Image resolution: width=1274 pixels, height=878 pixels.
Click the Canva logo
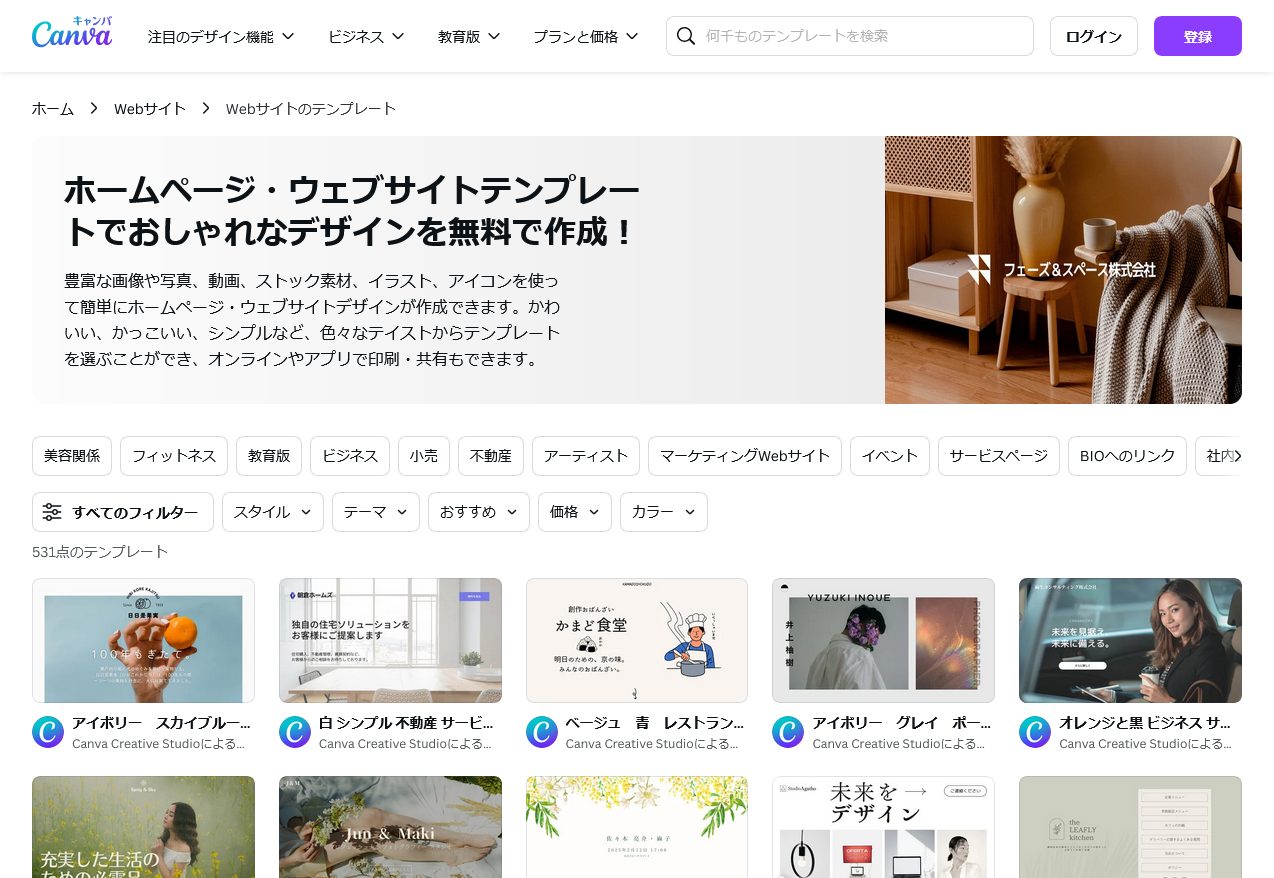coord(72,33)
